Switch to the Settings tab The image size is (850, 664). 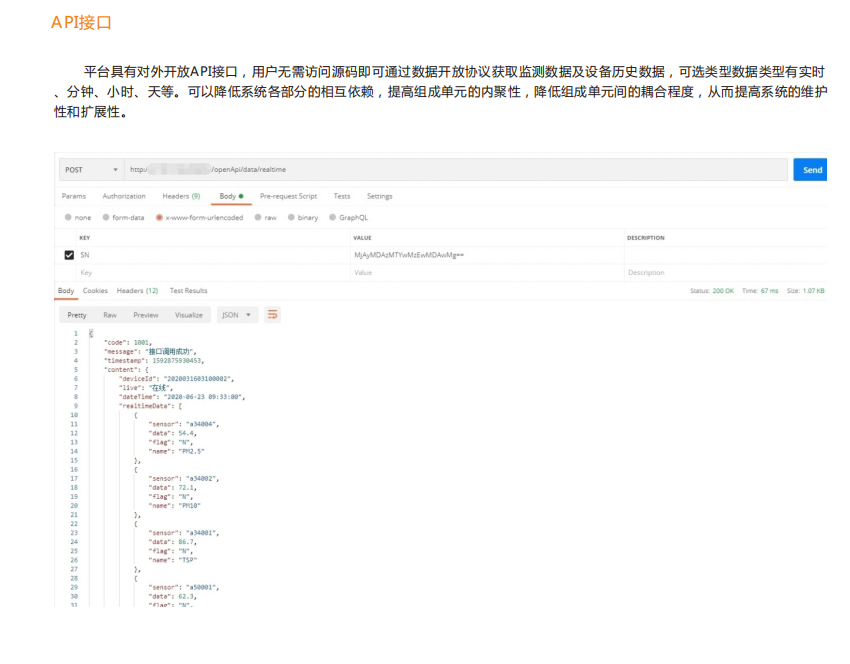coord(379,196)
